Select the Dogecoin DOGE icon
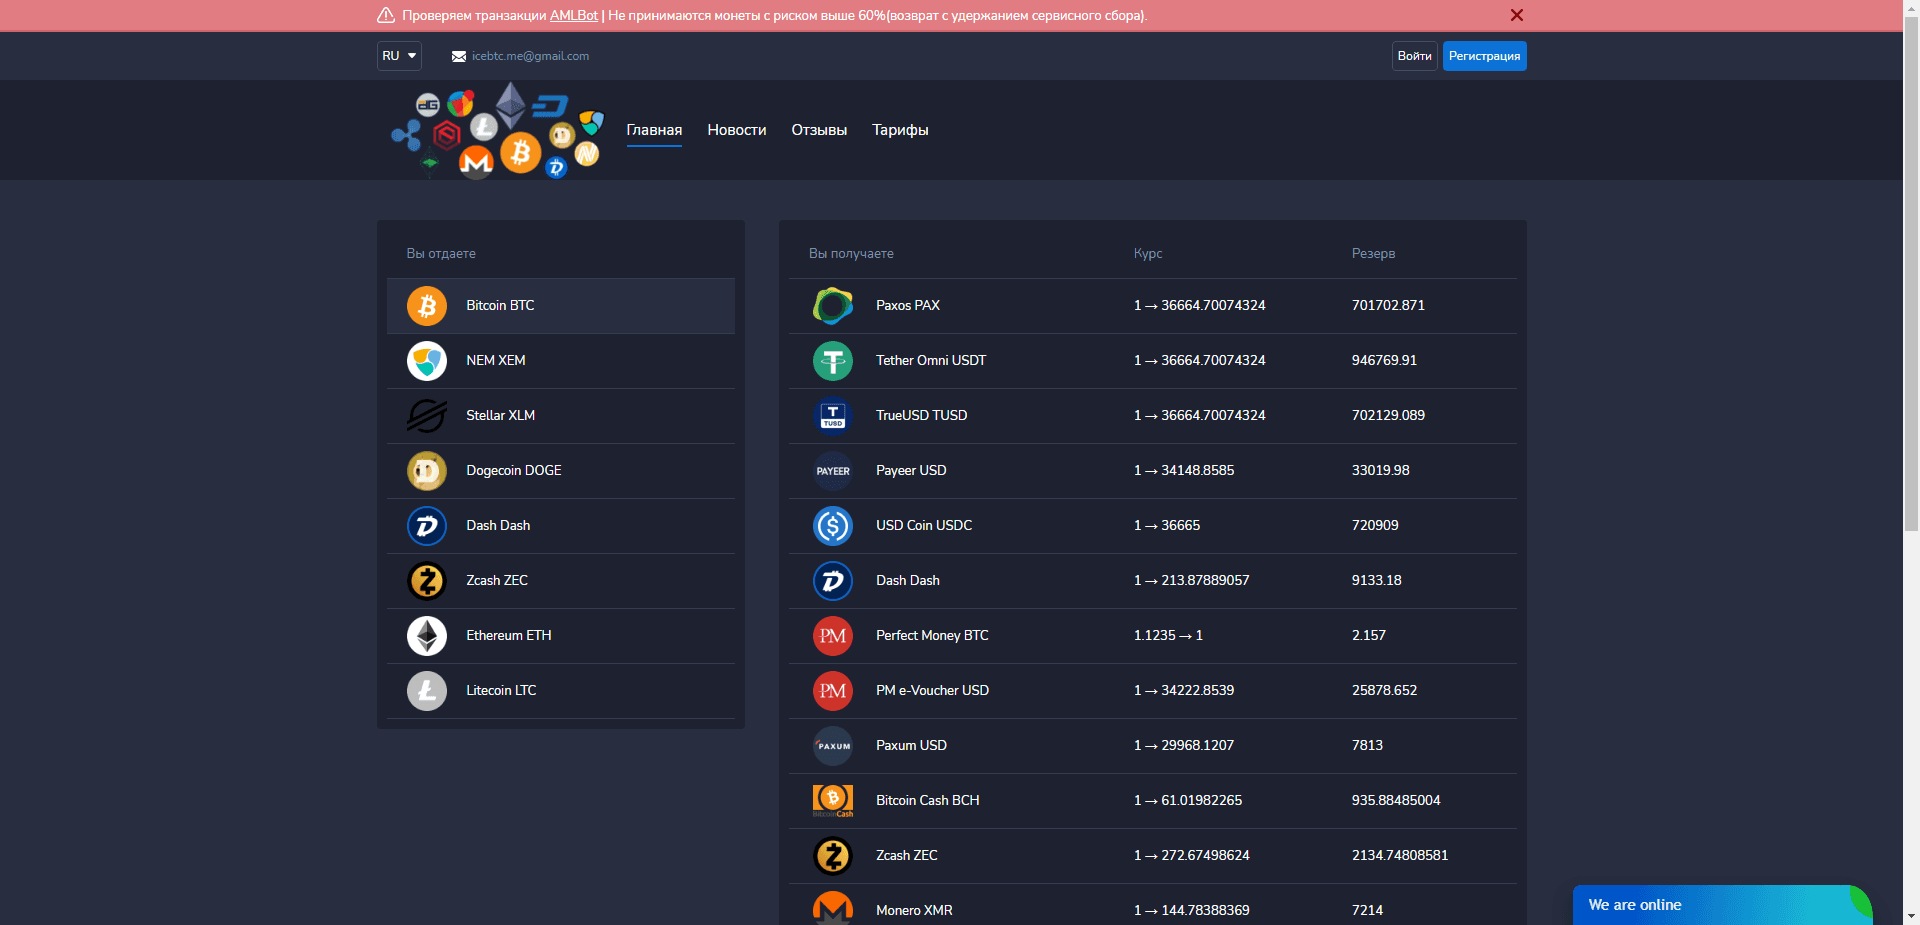 [427, 470]
